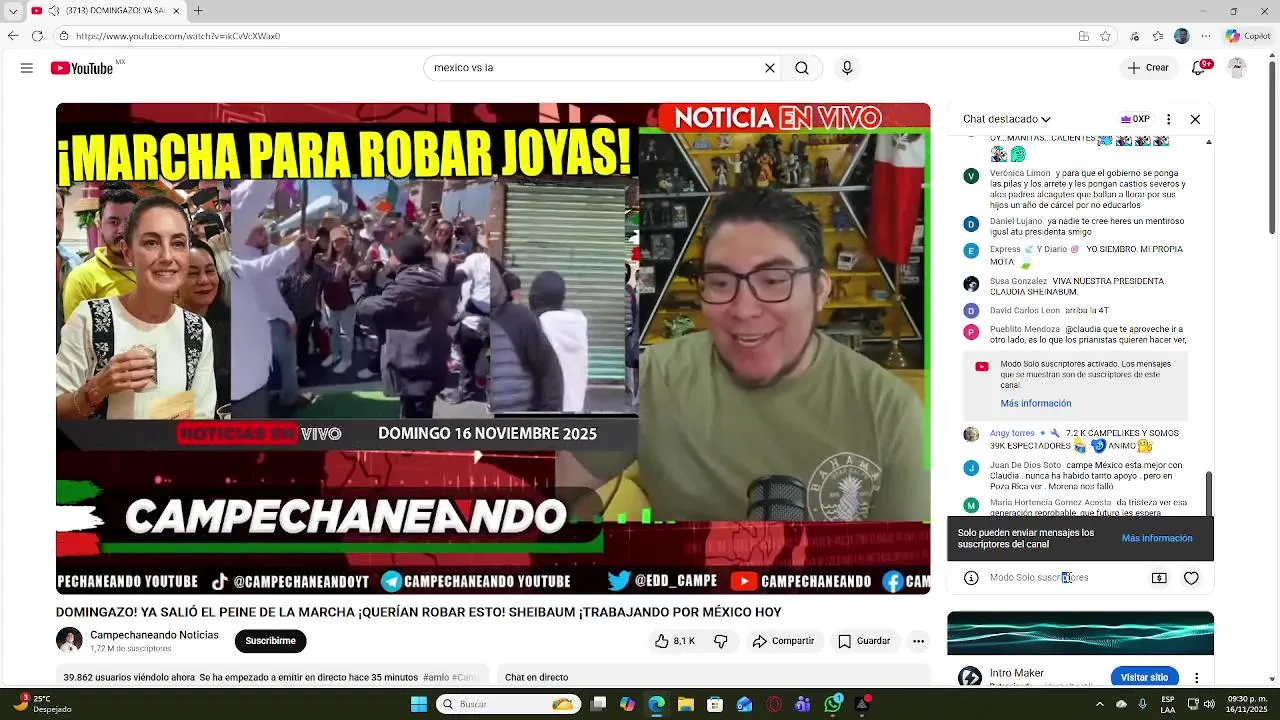Screen dimensions: 1280x720
Task: Click chat info circle icon
Action: tap(971, 578)
